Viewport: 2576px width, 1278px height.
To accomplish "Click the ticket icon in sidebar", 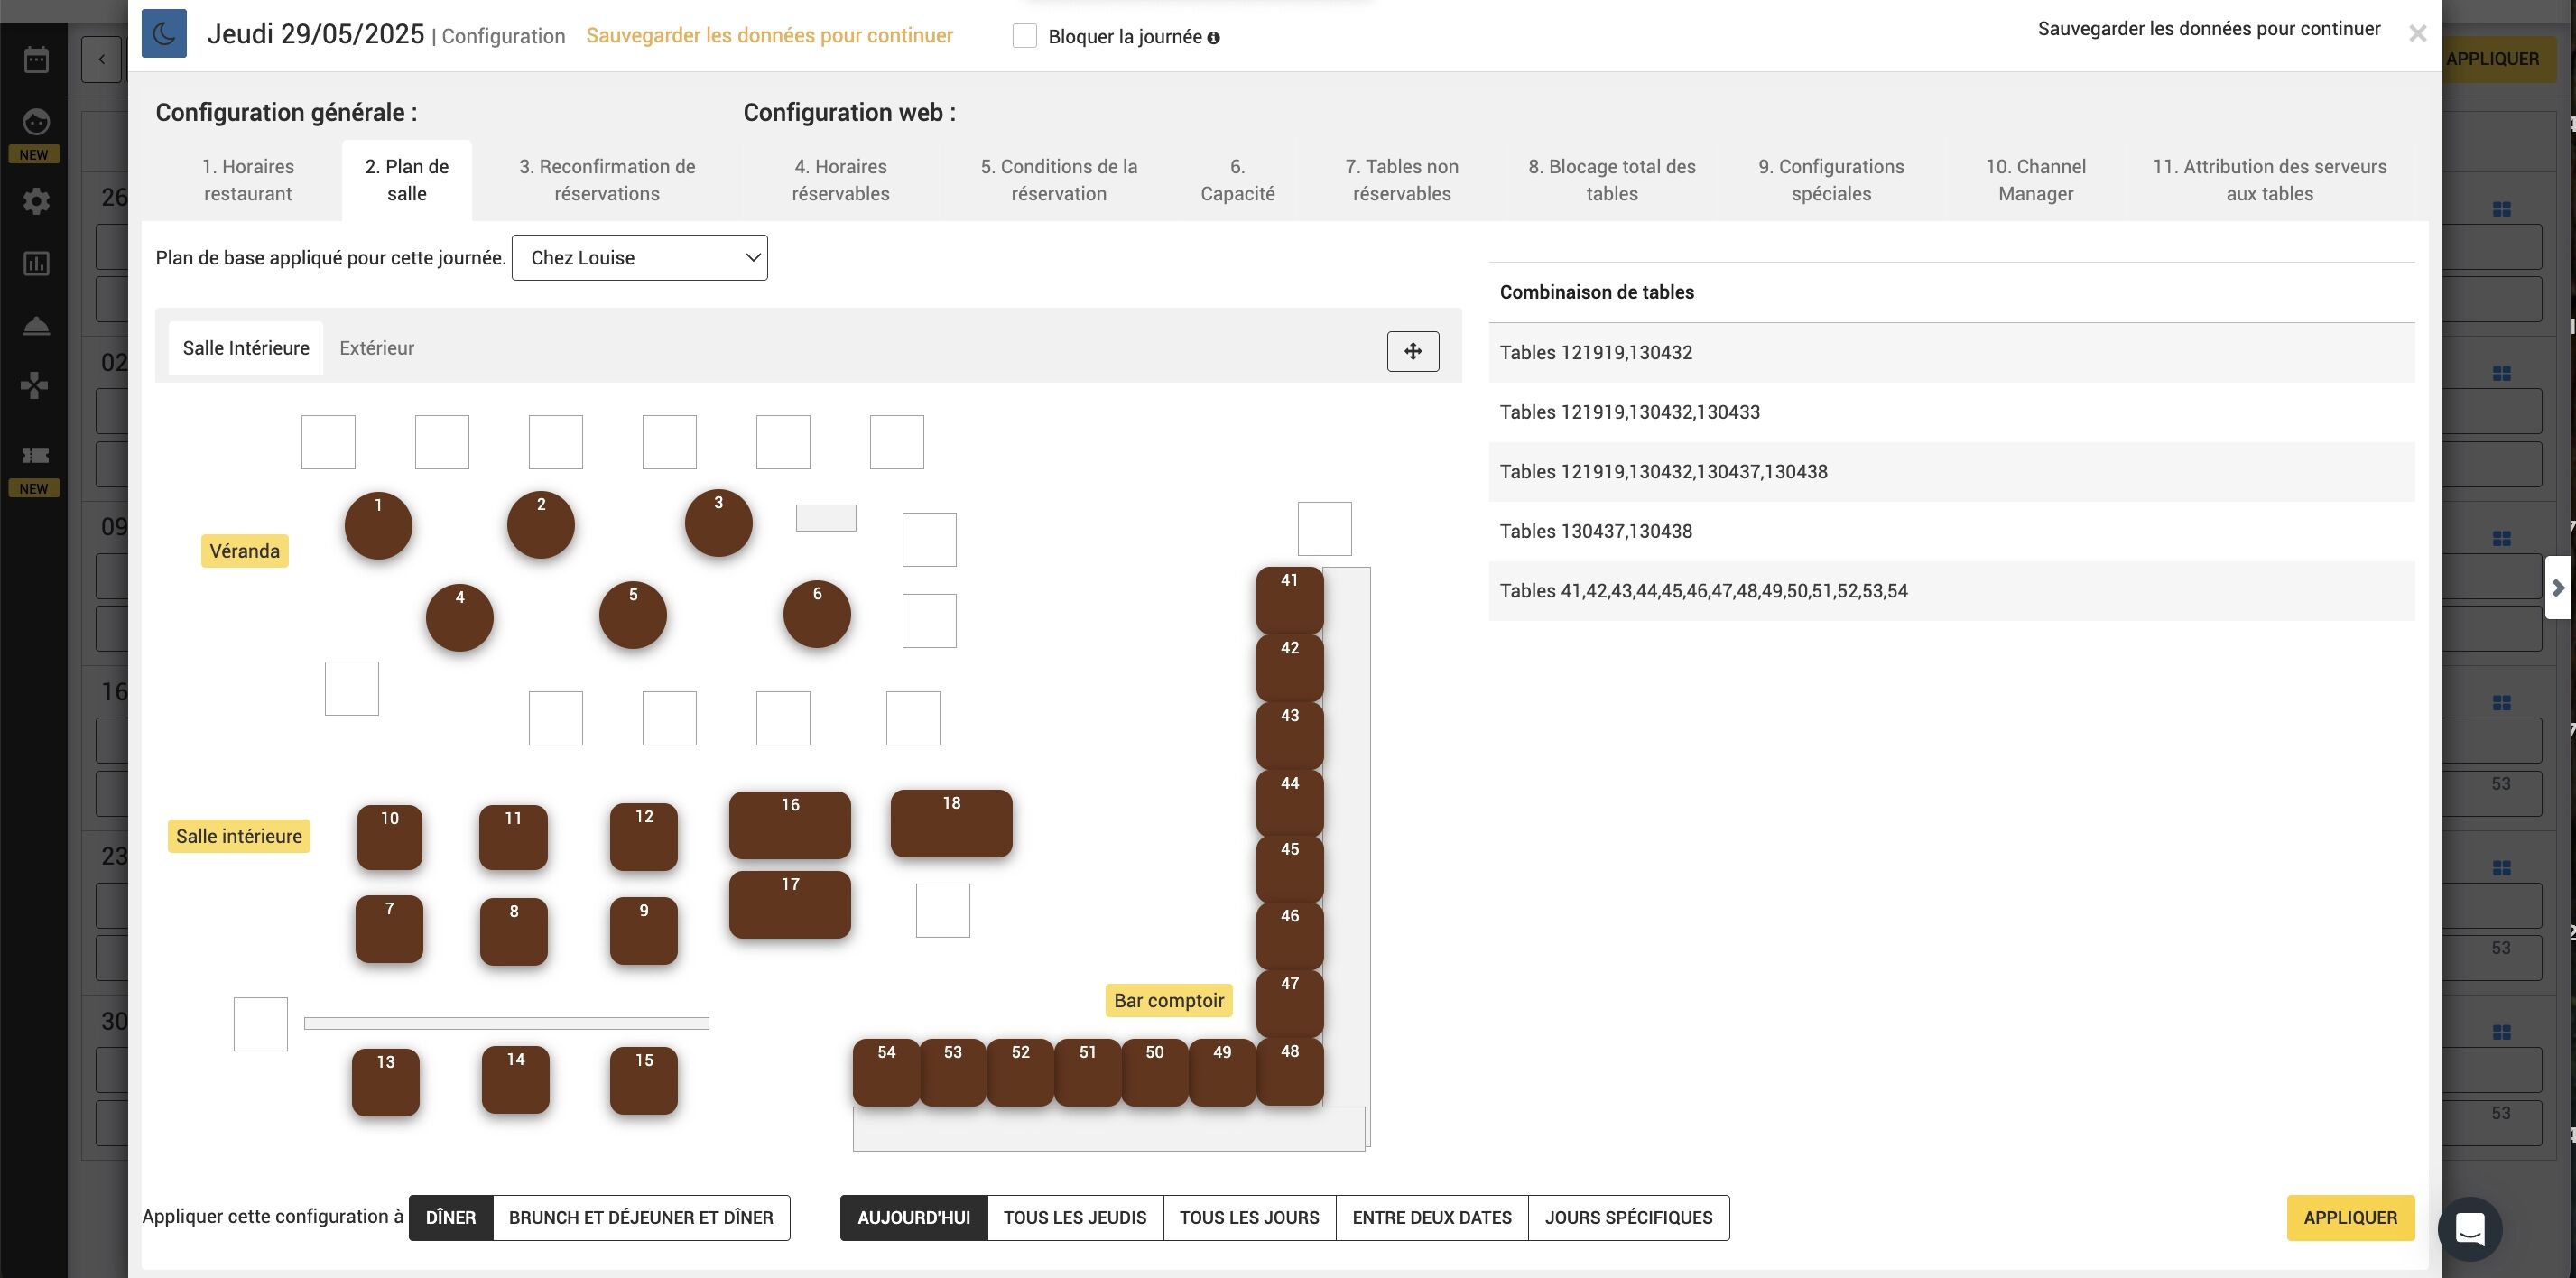I will (36, 455).
